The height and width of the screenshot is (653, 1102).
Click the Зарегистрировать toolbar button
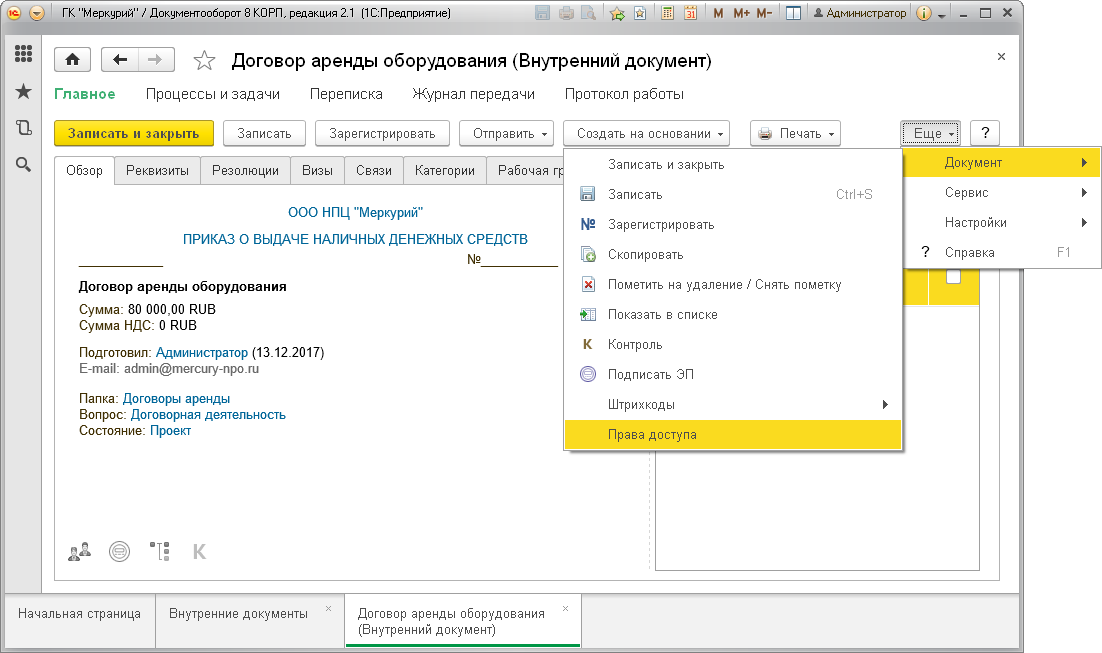click(x=382, y=133)
